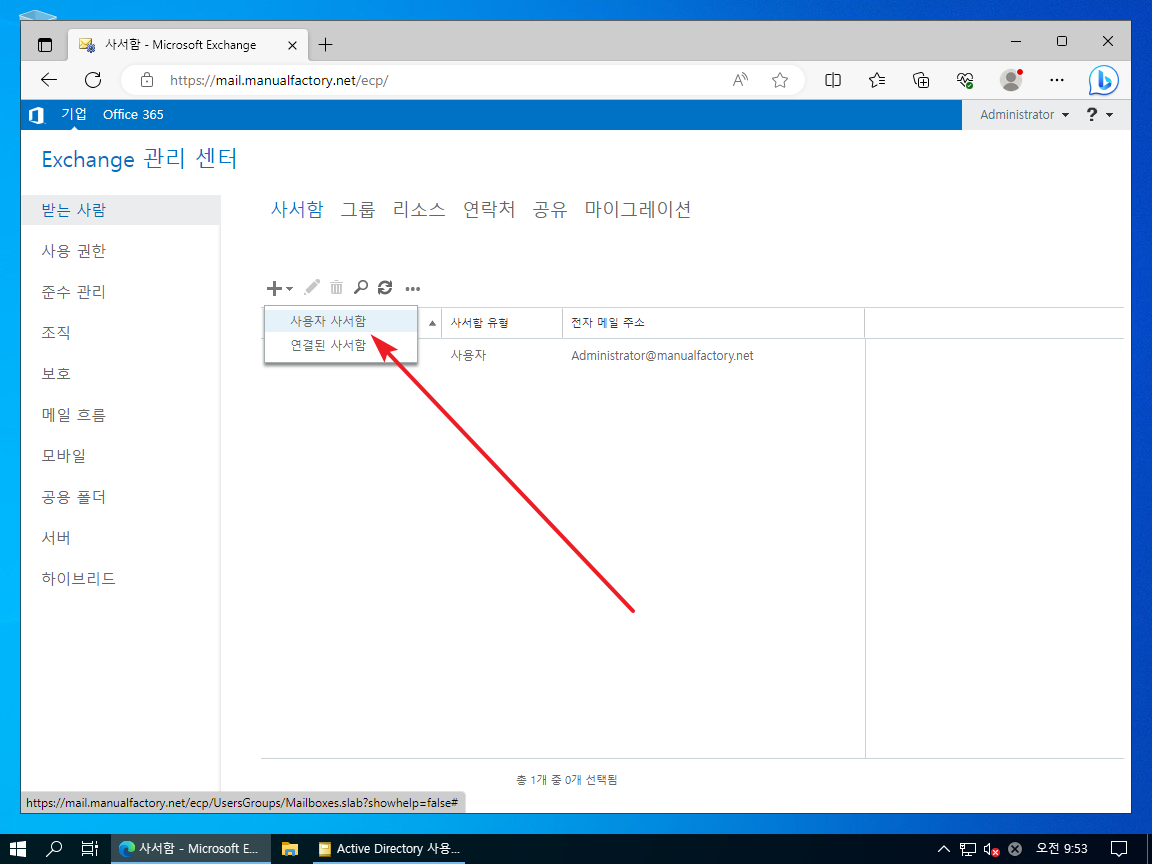The width and height of the screenshot is (1152, 864).
Task: Switch to the 연락처 tab
Action: (x=489, y=209)
